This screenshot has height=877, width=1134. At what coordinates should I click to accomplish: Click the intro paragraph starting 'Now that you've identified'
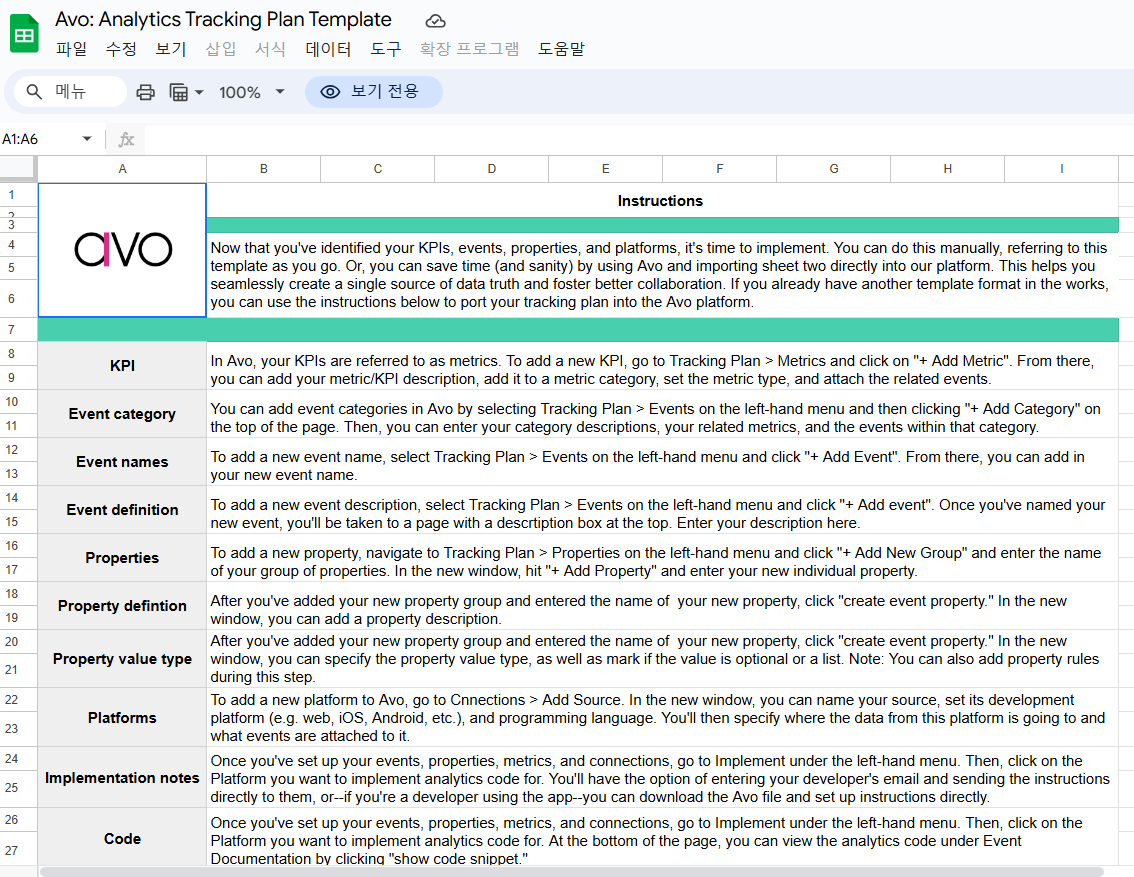pos(660,275)
